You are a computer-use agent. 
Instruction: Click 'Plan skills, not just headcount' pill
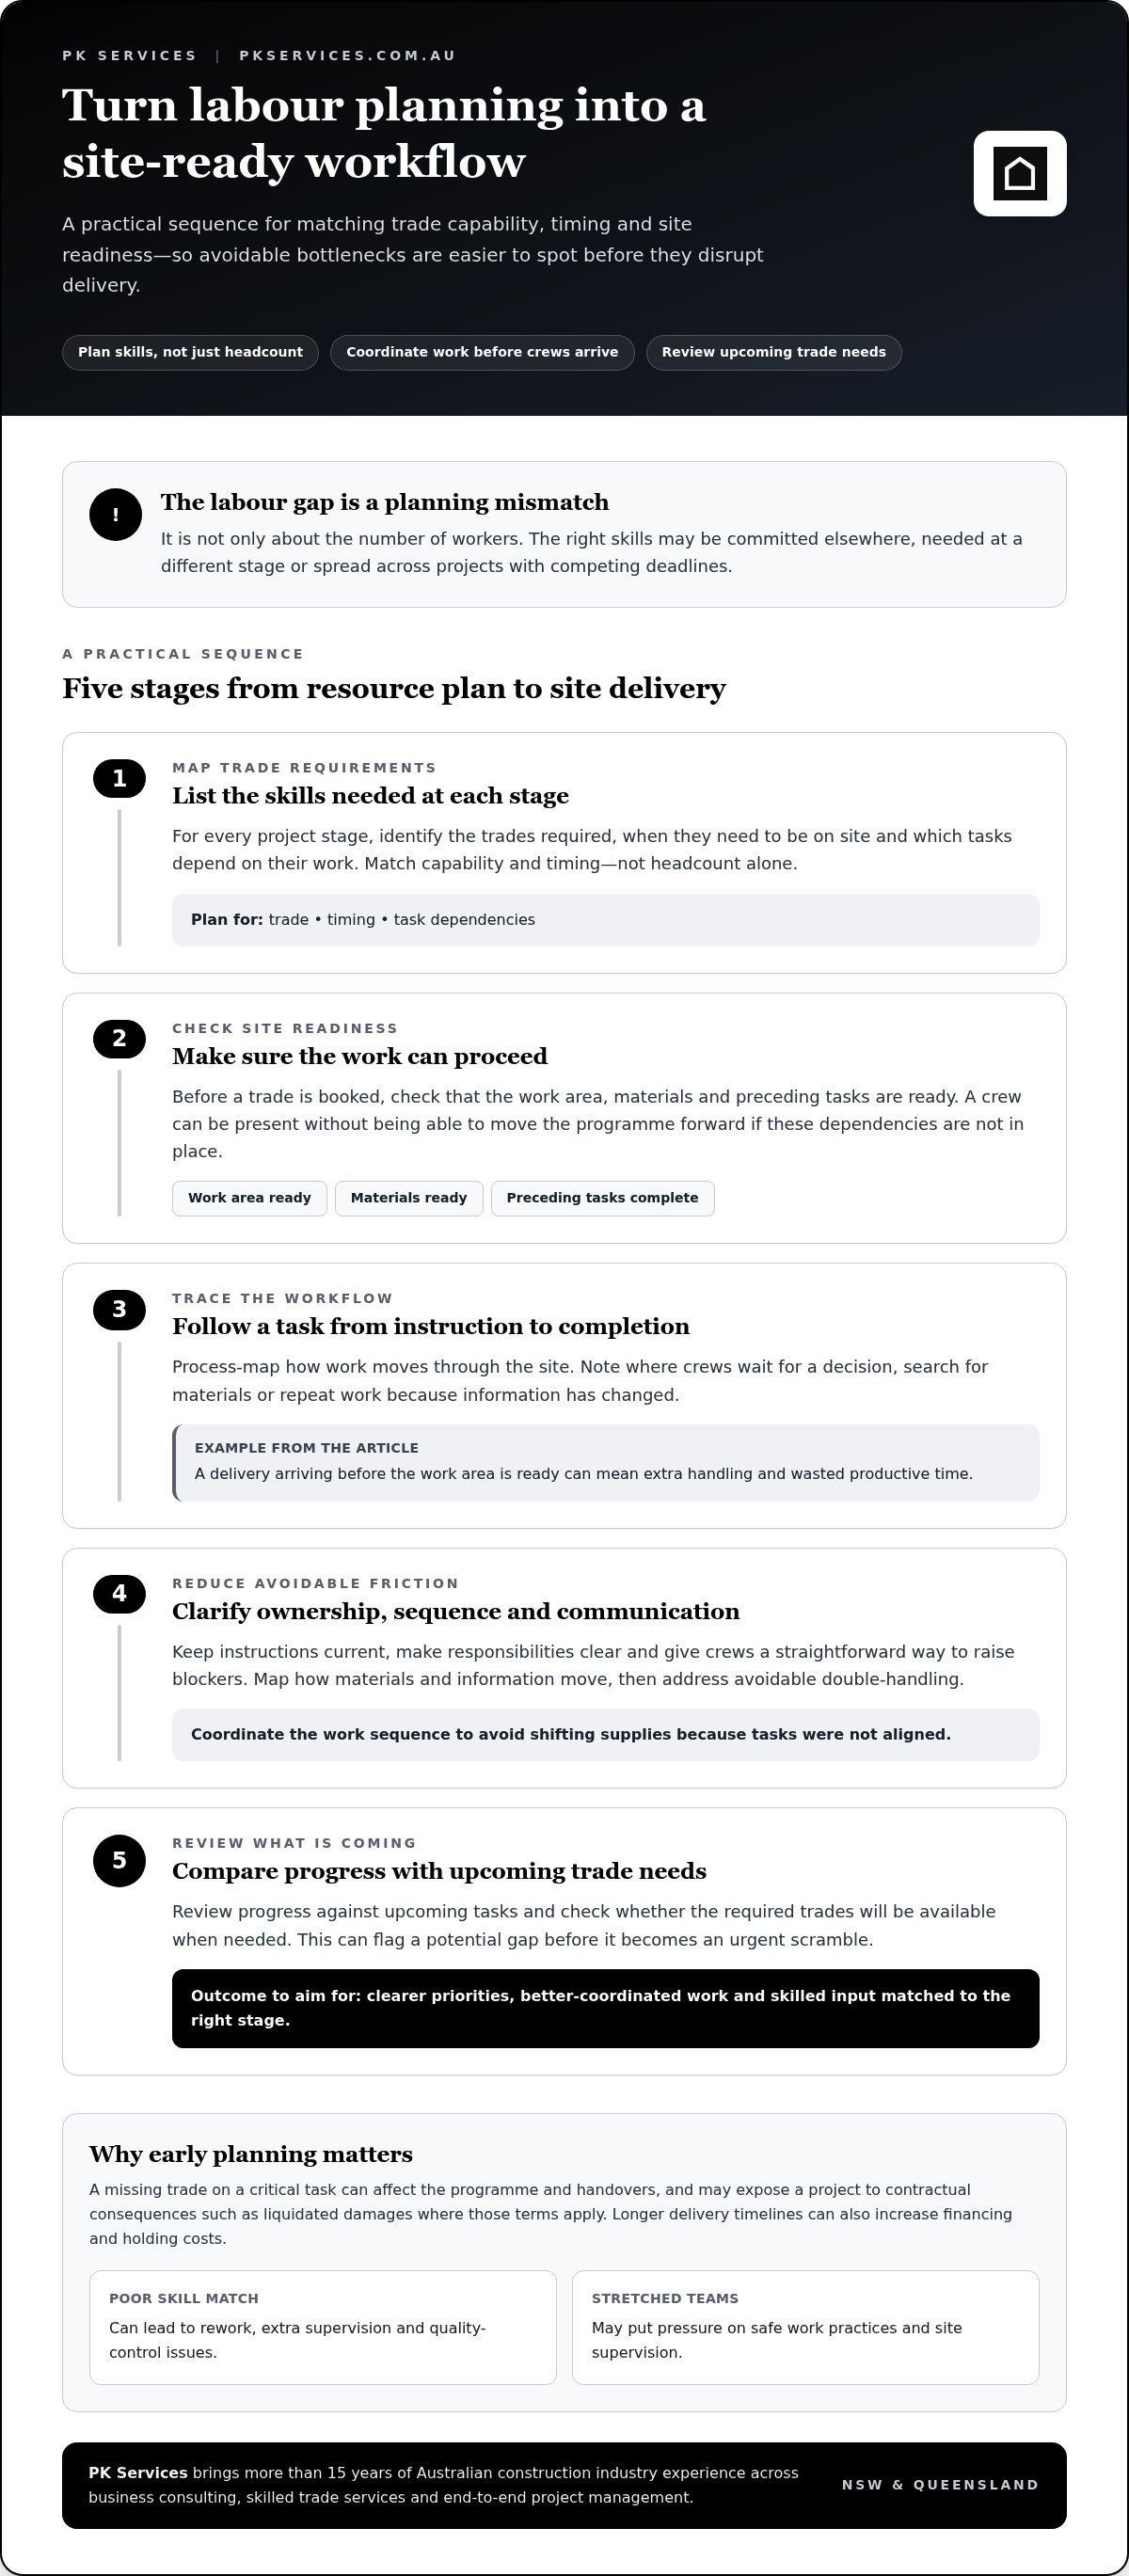coord(190,352)
